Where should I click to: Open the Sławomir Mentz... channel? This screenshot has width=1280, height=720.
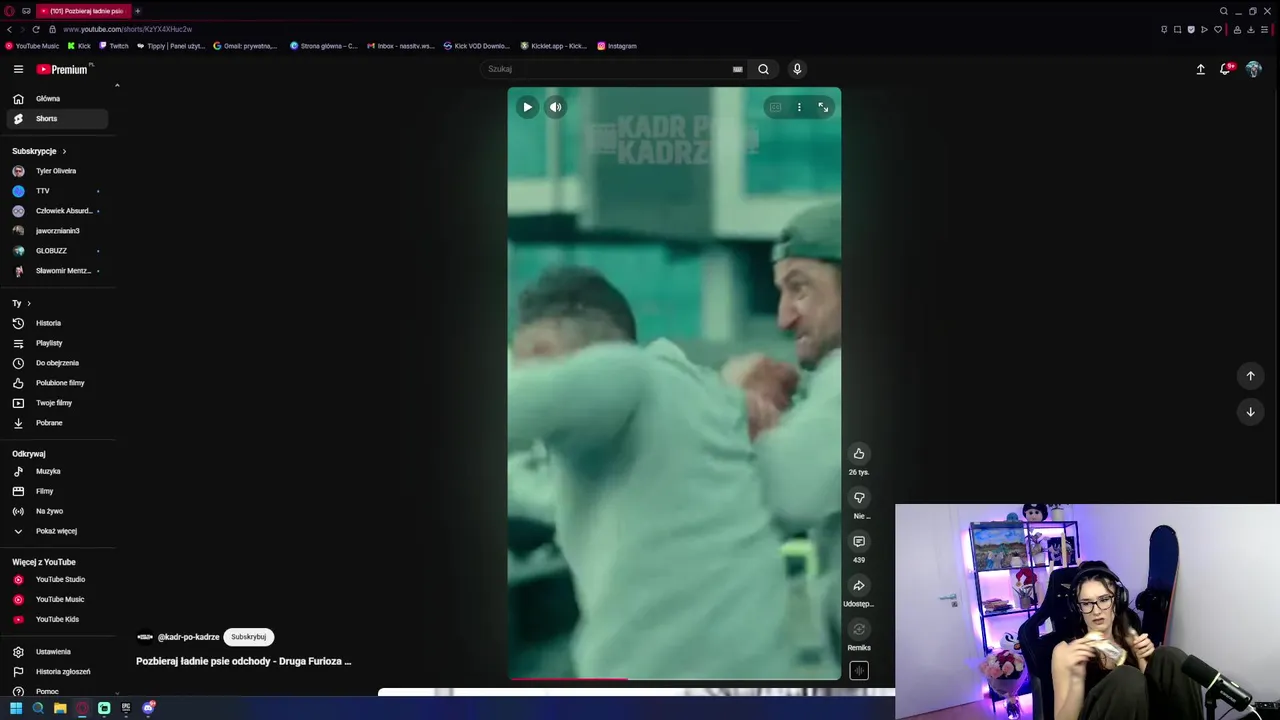pyautogui.click(x=57, y=271)
